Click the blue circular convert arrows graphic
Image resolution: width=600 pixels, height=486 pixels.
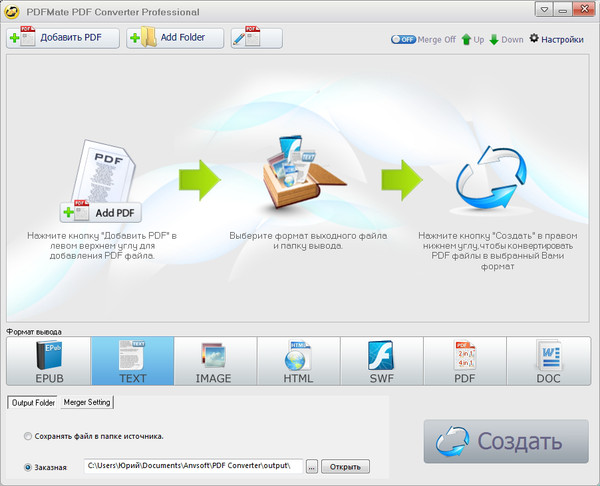click(491, 178)
